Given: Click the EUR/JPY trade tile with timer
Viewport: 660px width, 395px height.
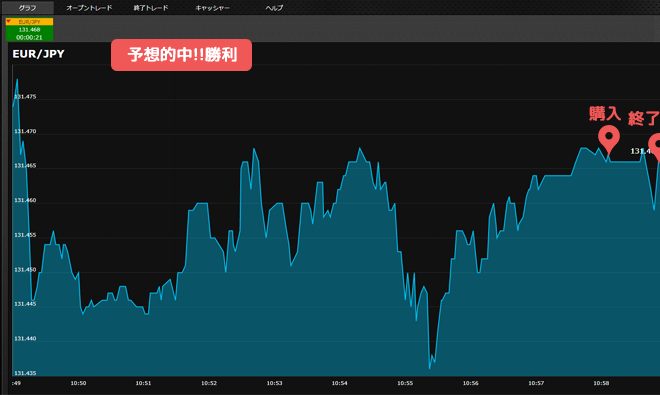Looking at the screenshot, I should [x=29, y=29].
